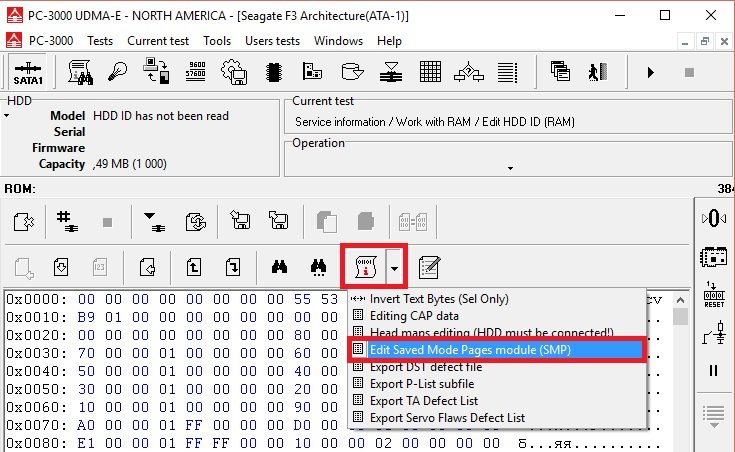
Task: Click the puzzle piece ROM toolbar icon
Action: [x=23, y=221]
